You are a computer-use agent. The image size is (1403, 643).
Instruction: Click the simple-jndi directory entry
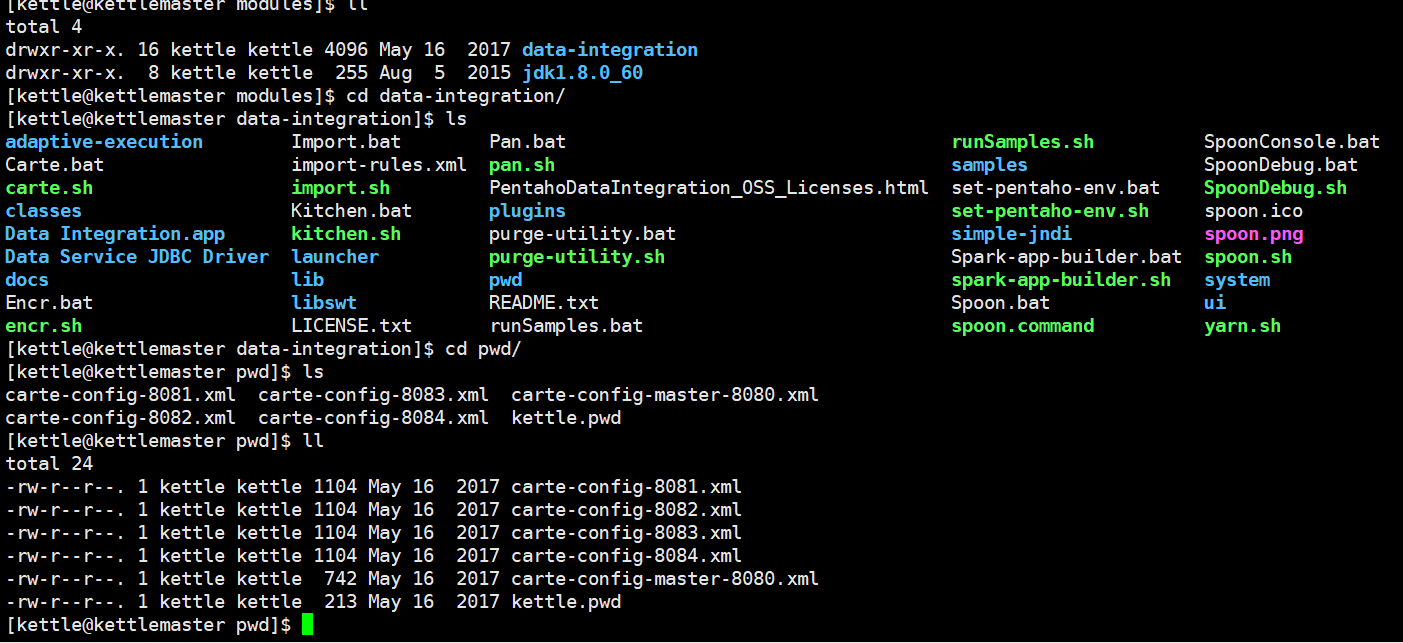tap(1012, 234)
